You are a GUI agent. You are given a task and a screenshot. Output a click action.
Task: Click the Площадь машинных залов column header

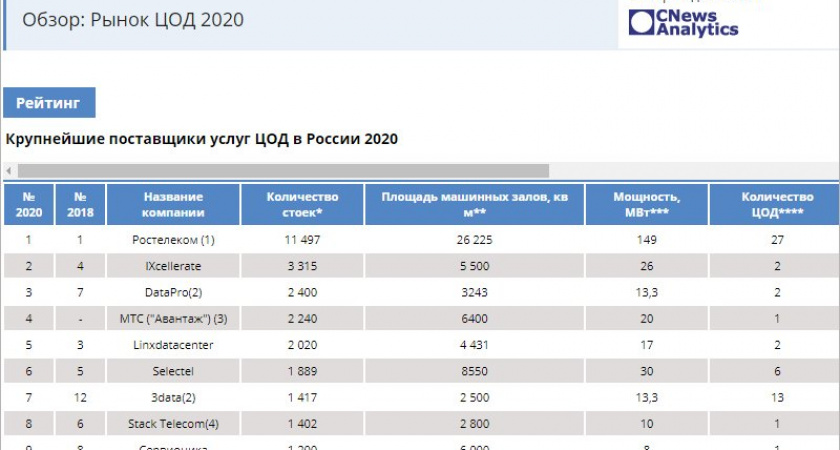(474, 205)
